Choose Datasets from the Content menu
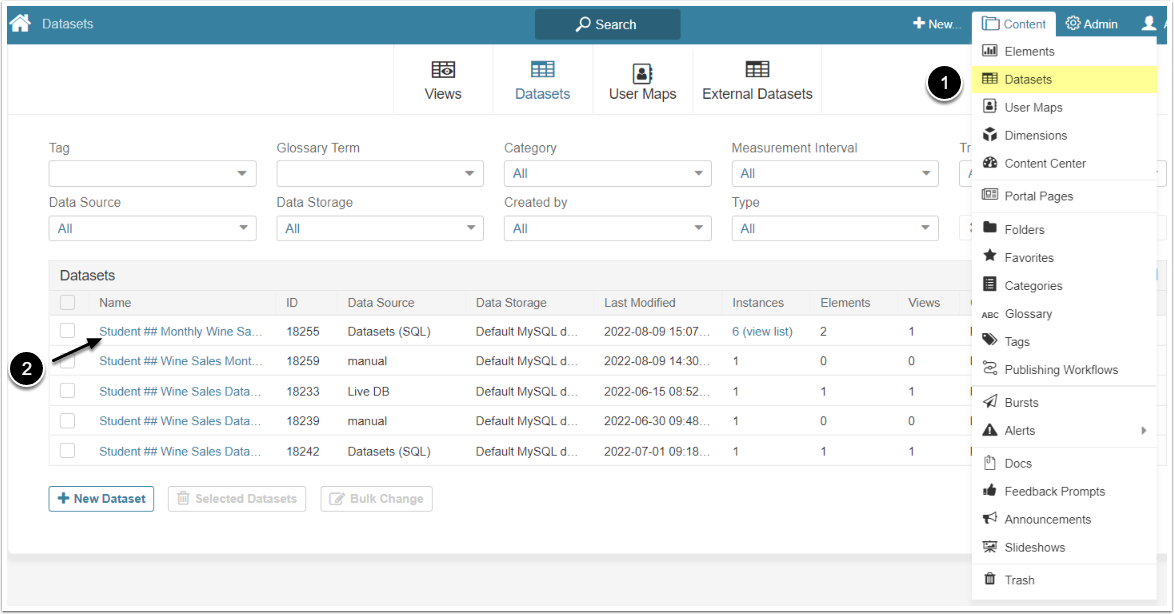Viewport: 1174px width, 614px height. point(1028,79)
